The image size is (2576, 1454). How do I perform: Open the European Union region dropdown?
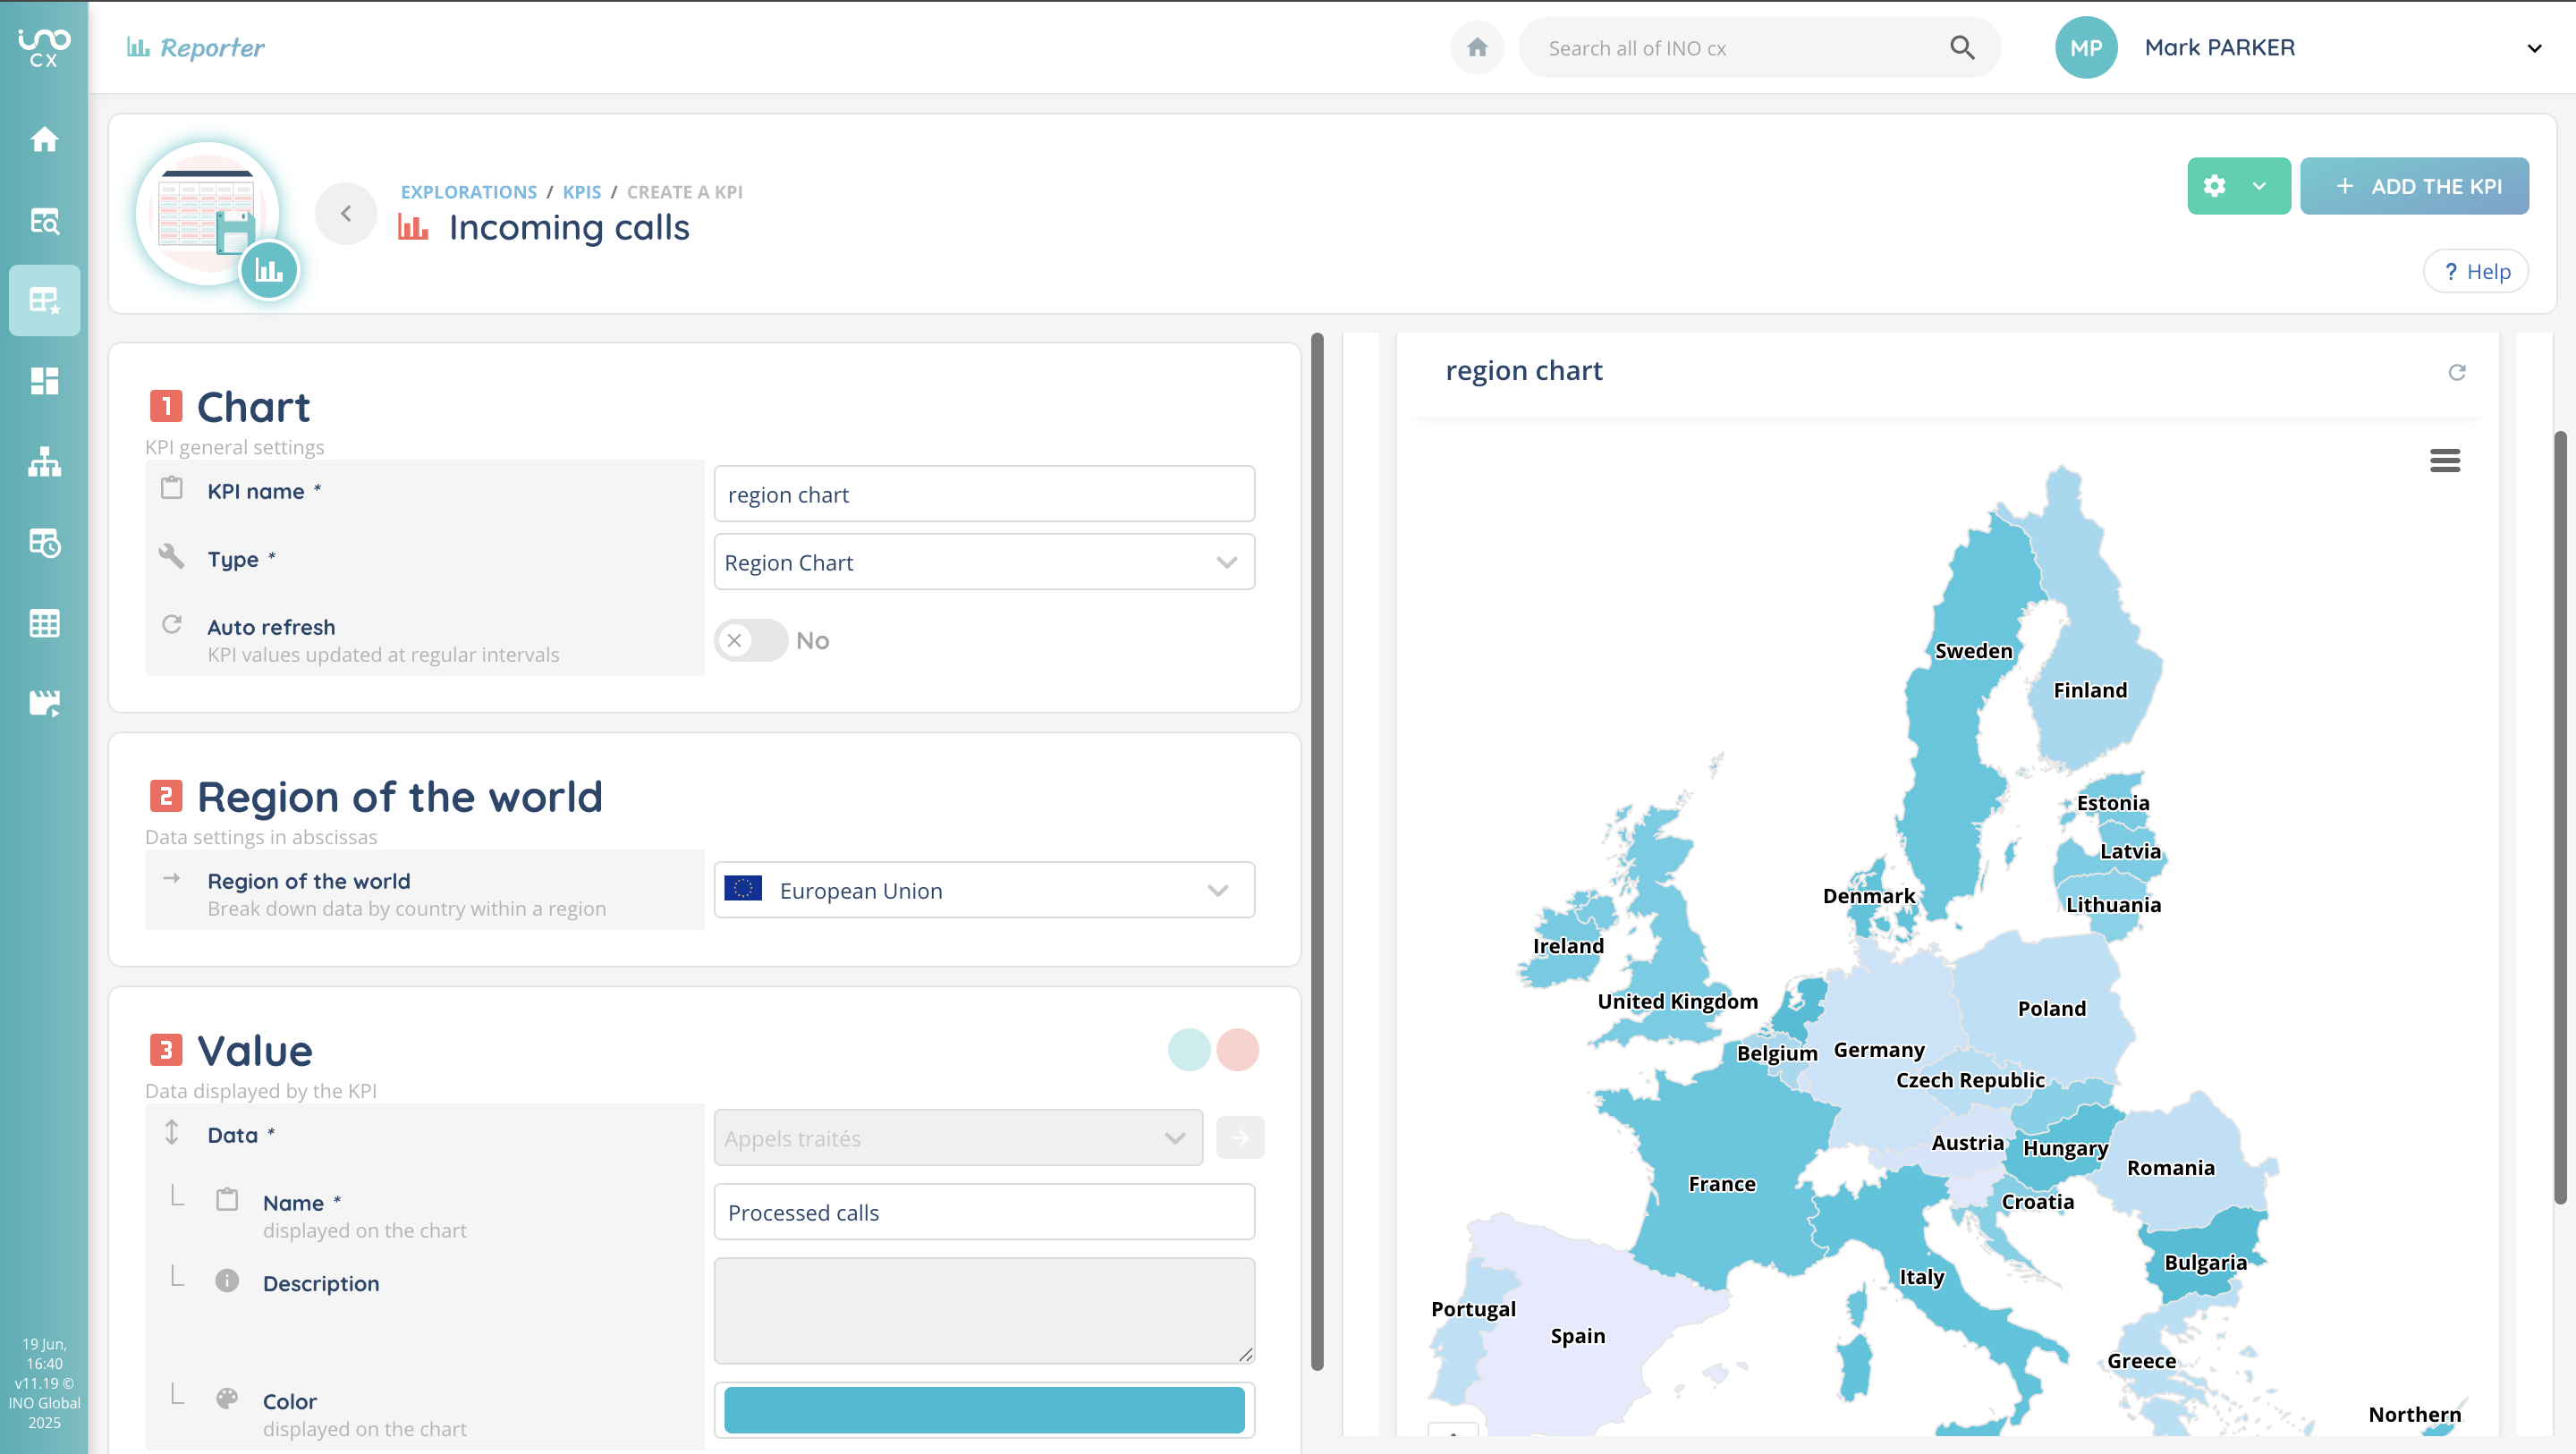(984, 890)
